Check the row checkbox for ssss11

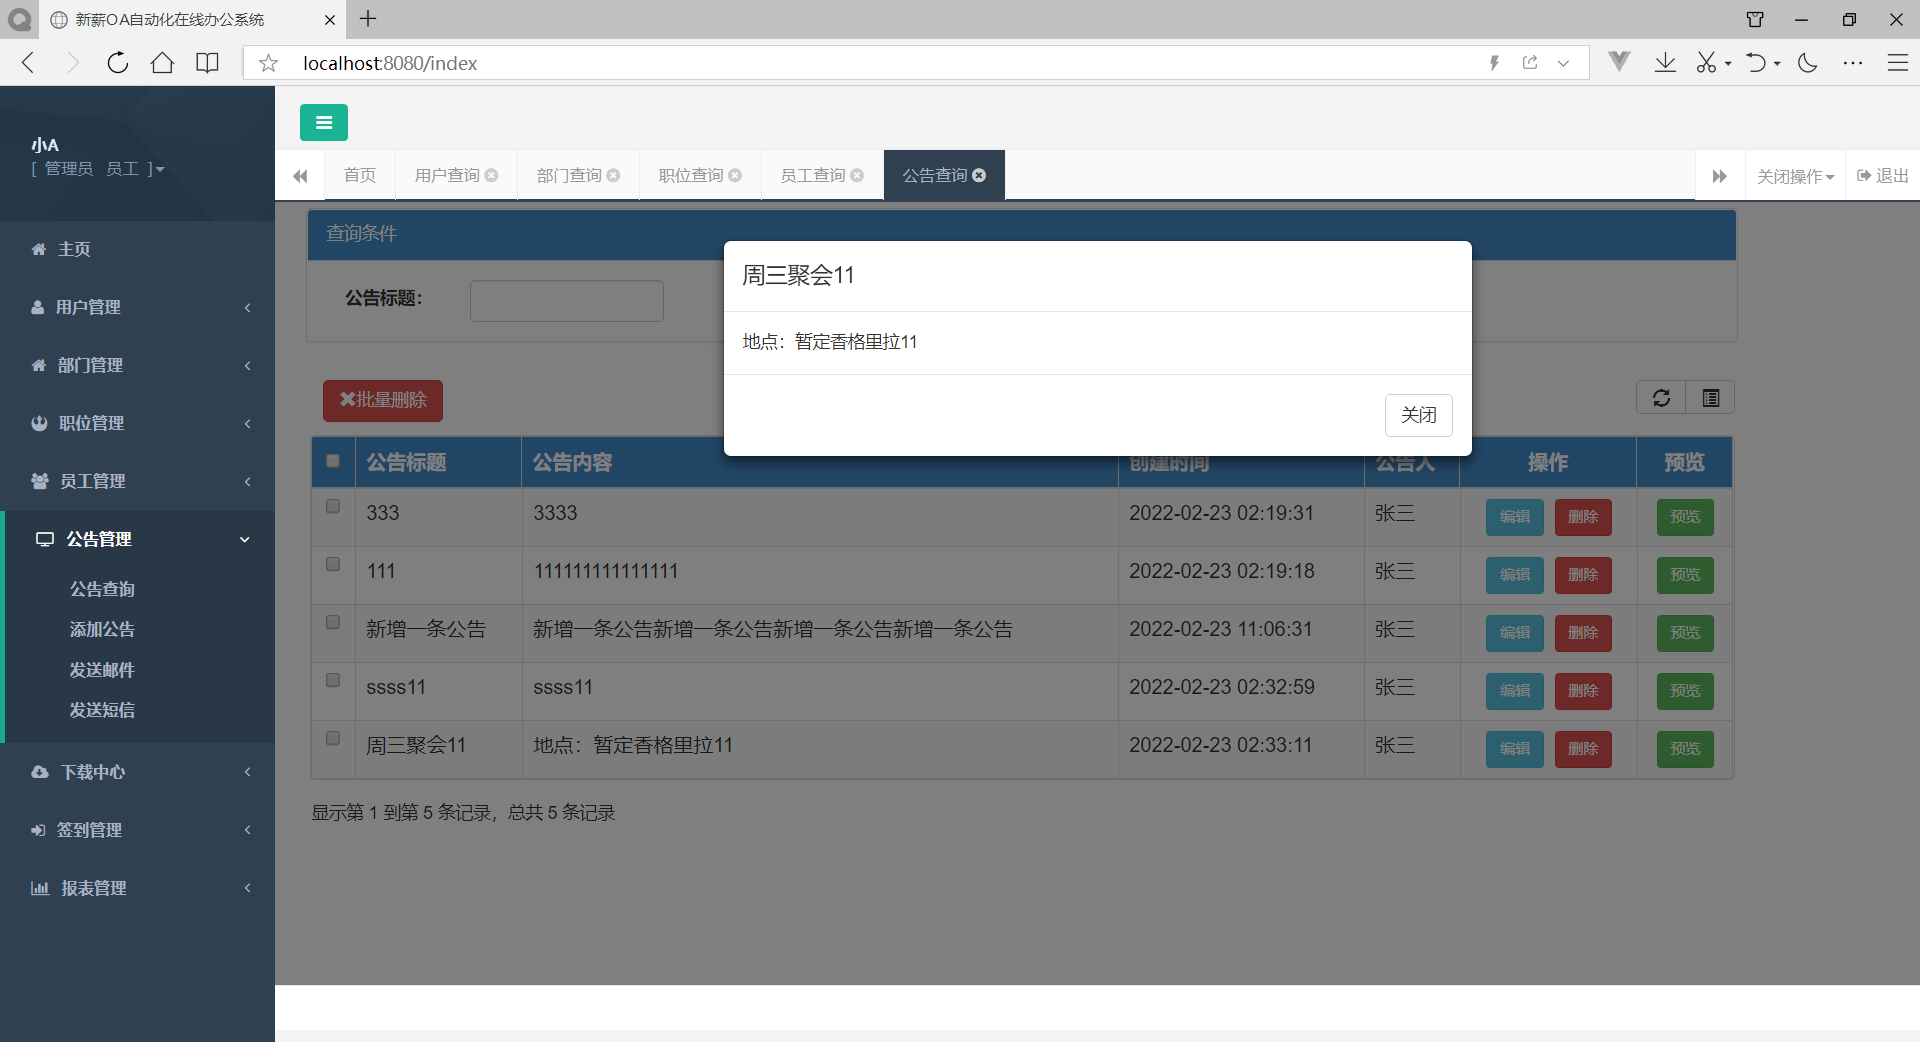click(x=333, y=680)
